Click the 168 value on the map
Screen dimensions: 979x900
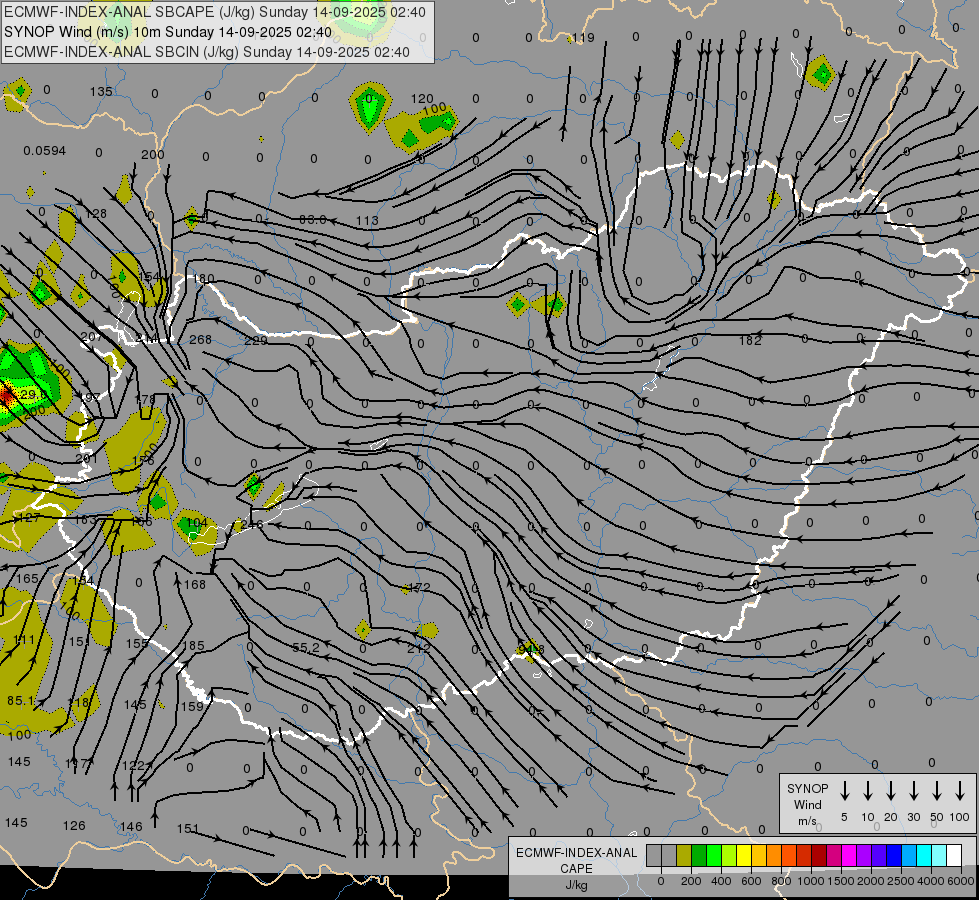[195, 585]
